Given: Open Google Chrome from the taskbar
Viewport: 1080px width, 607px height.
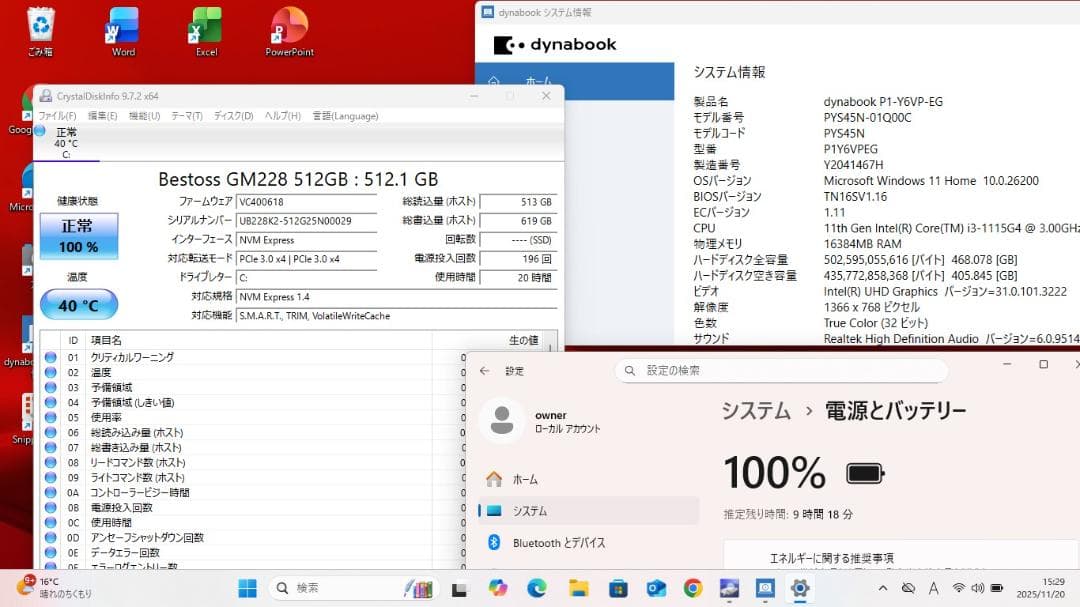Looking at the screenshot, I should 692,589.
